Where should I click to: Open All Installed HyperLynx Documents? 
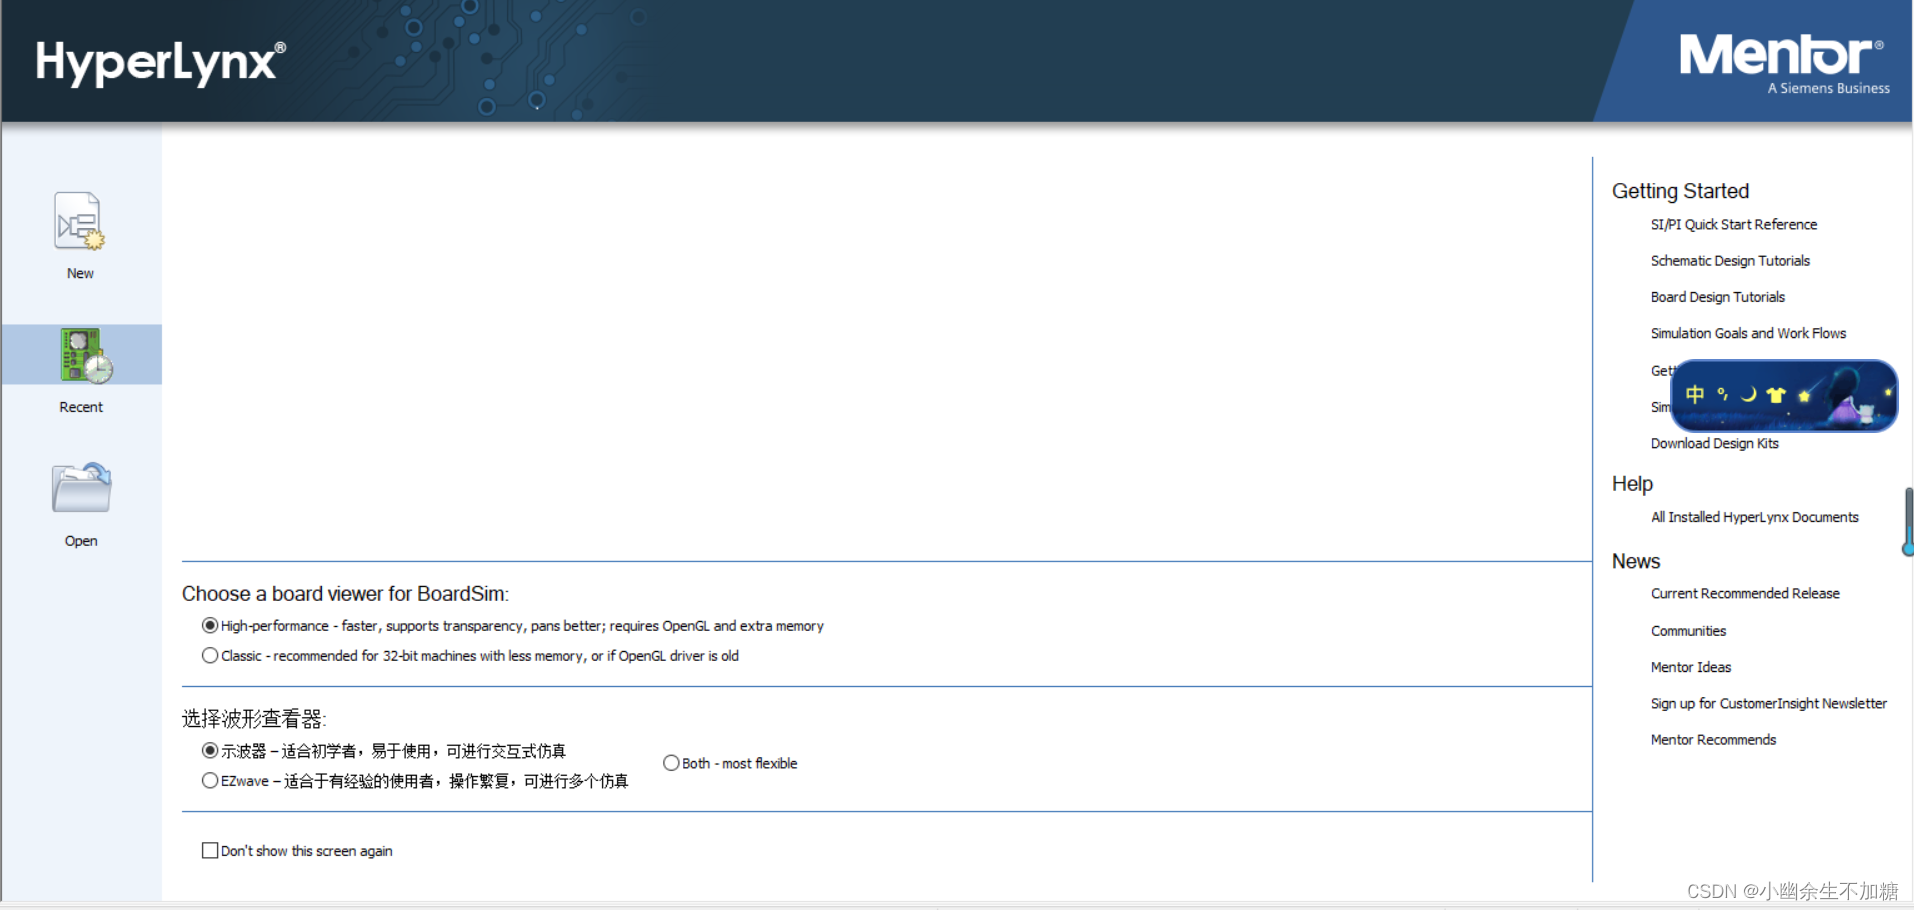(x=1754, y=517)
